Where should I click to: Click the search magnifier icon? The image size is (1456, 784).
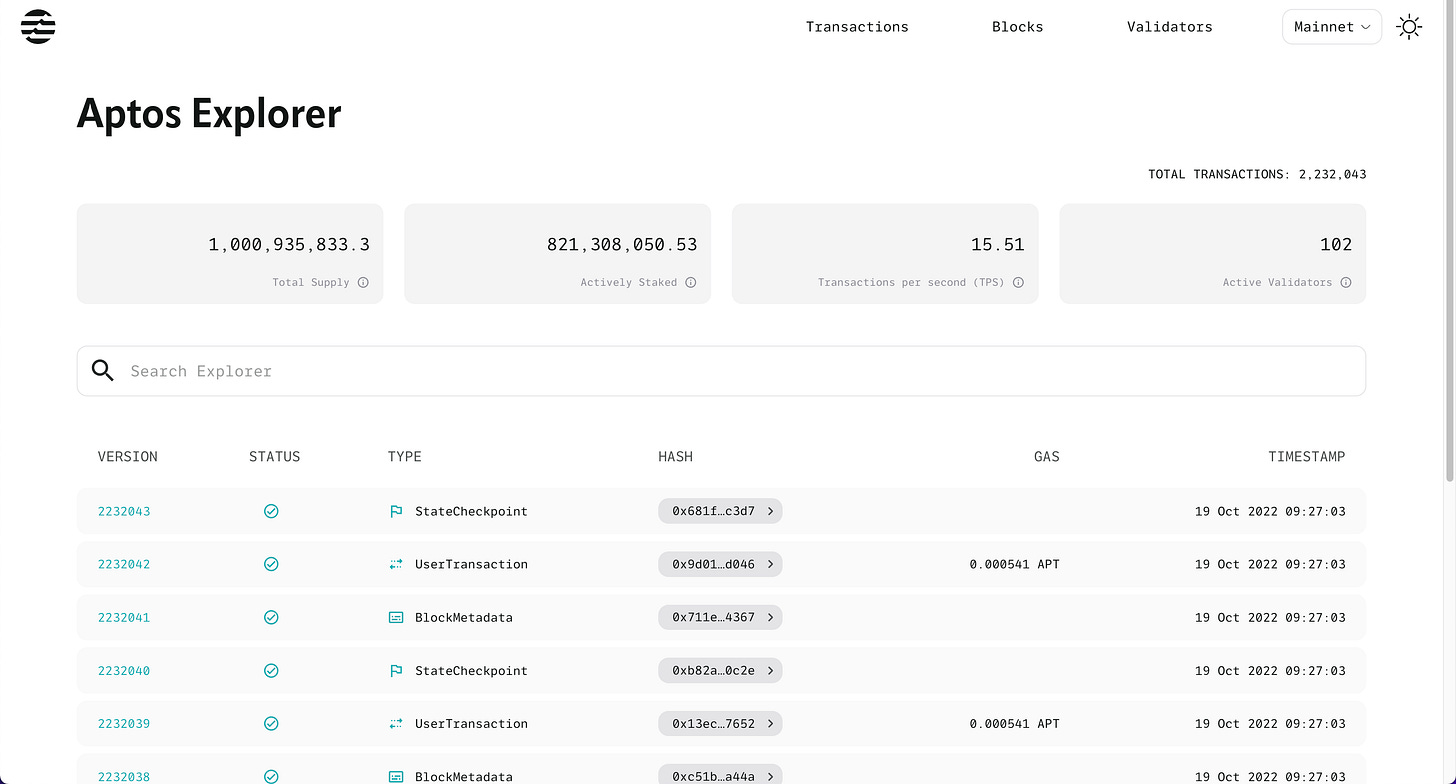(103, 371)
